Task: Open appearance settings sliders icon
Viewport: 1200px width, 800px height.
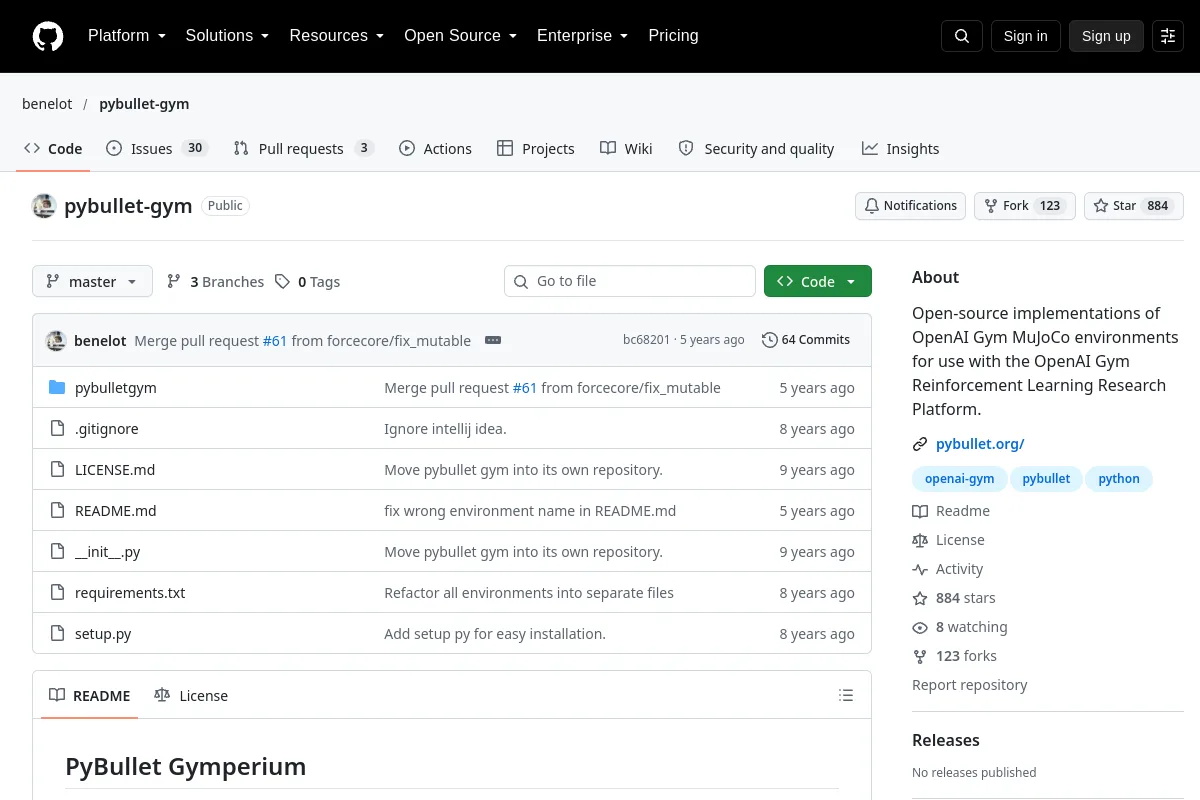Action: 1168,36
